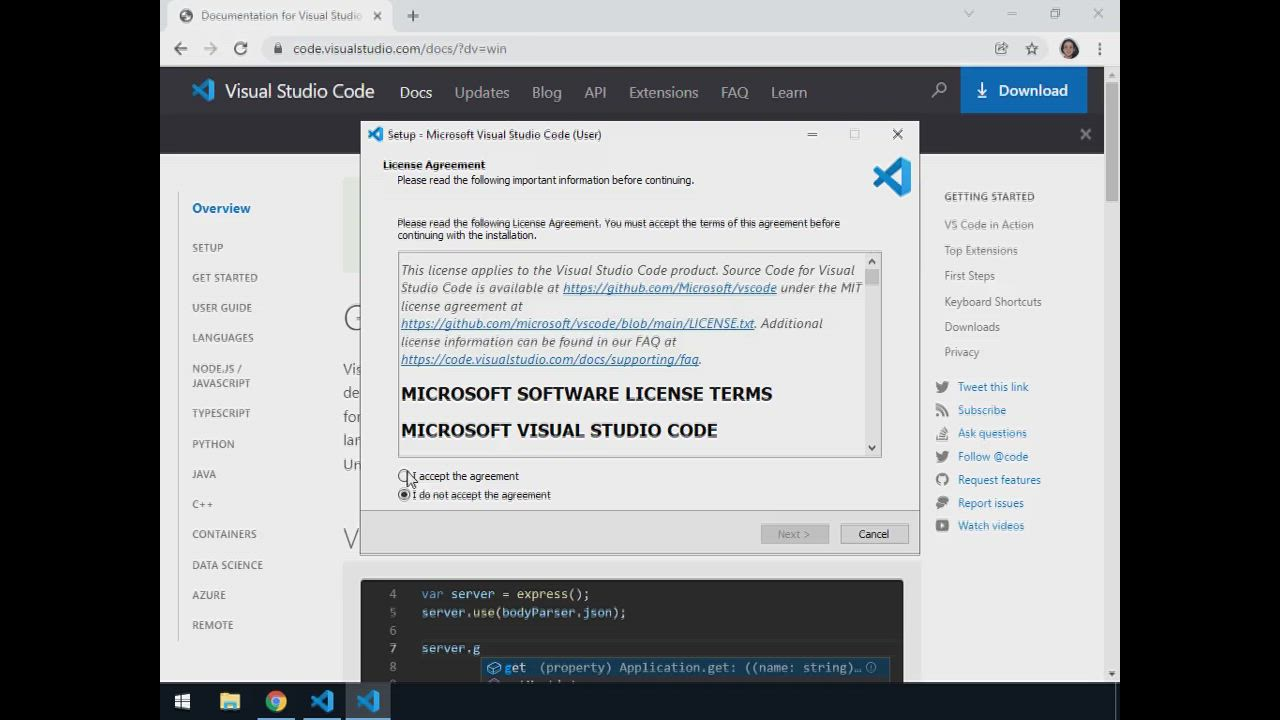Viewport: 1280px width, 720px height.
Task: Expand the AZURE docs section
Action: pyautogui.click(x=209, y=595)
